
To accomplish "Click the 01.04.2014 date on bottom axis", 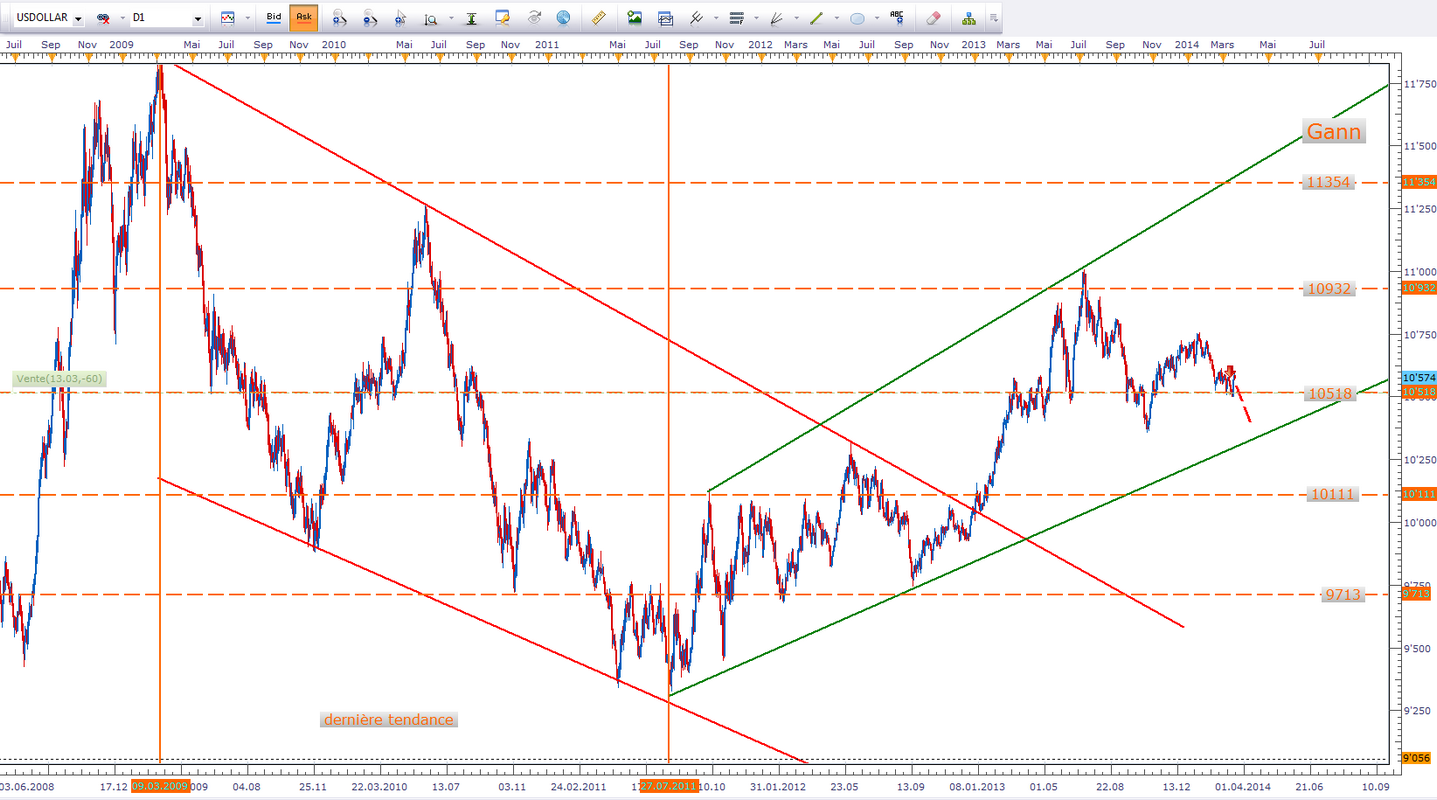I will pos(1243,787).
